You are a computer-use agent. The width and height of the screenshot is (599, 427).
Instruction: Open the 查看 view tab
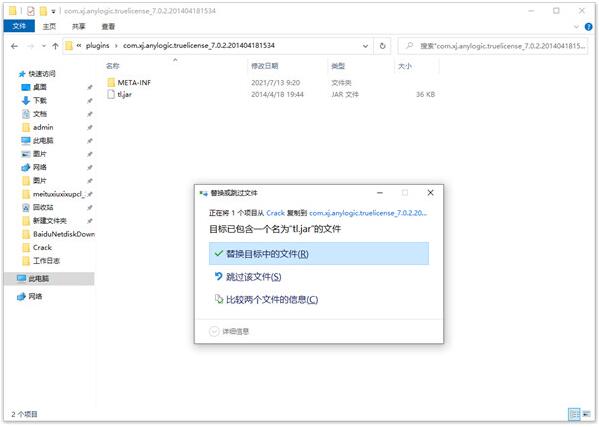(108, 26)
